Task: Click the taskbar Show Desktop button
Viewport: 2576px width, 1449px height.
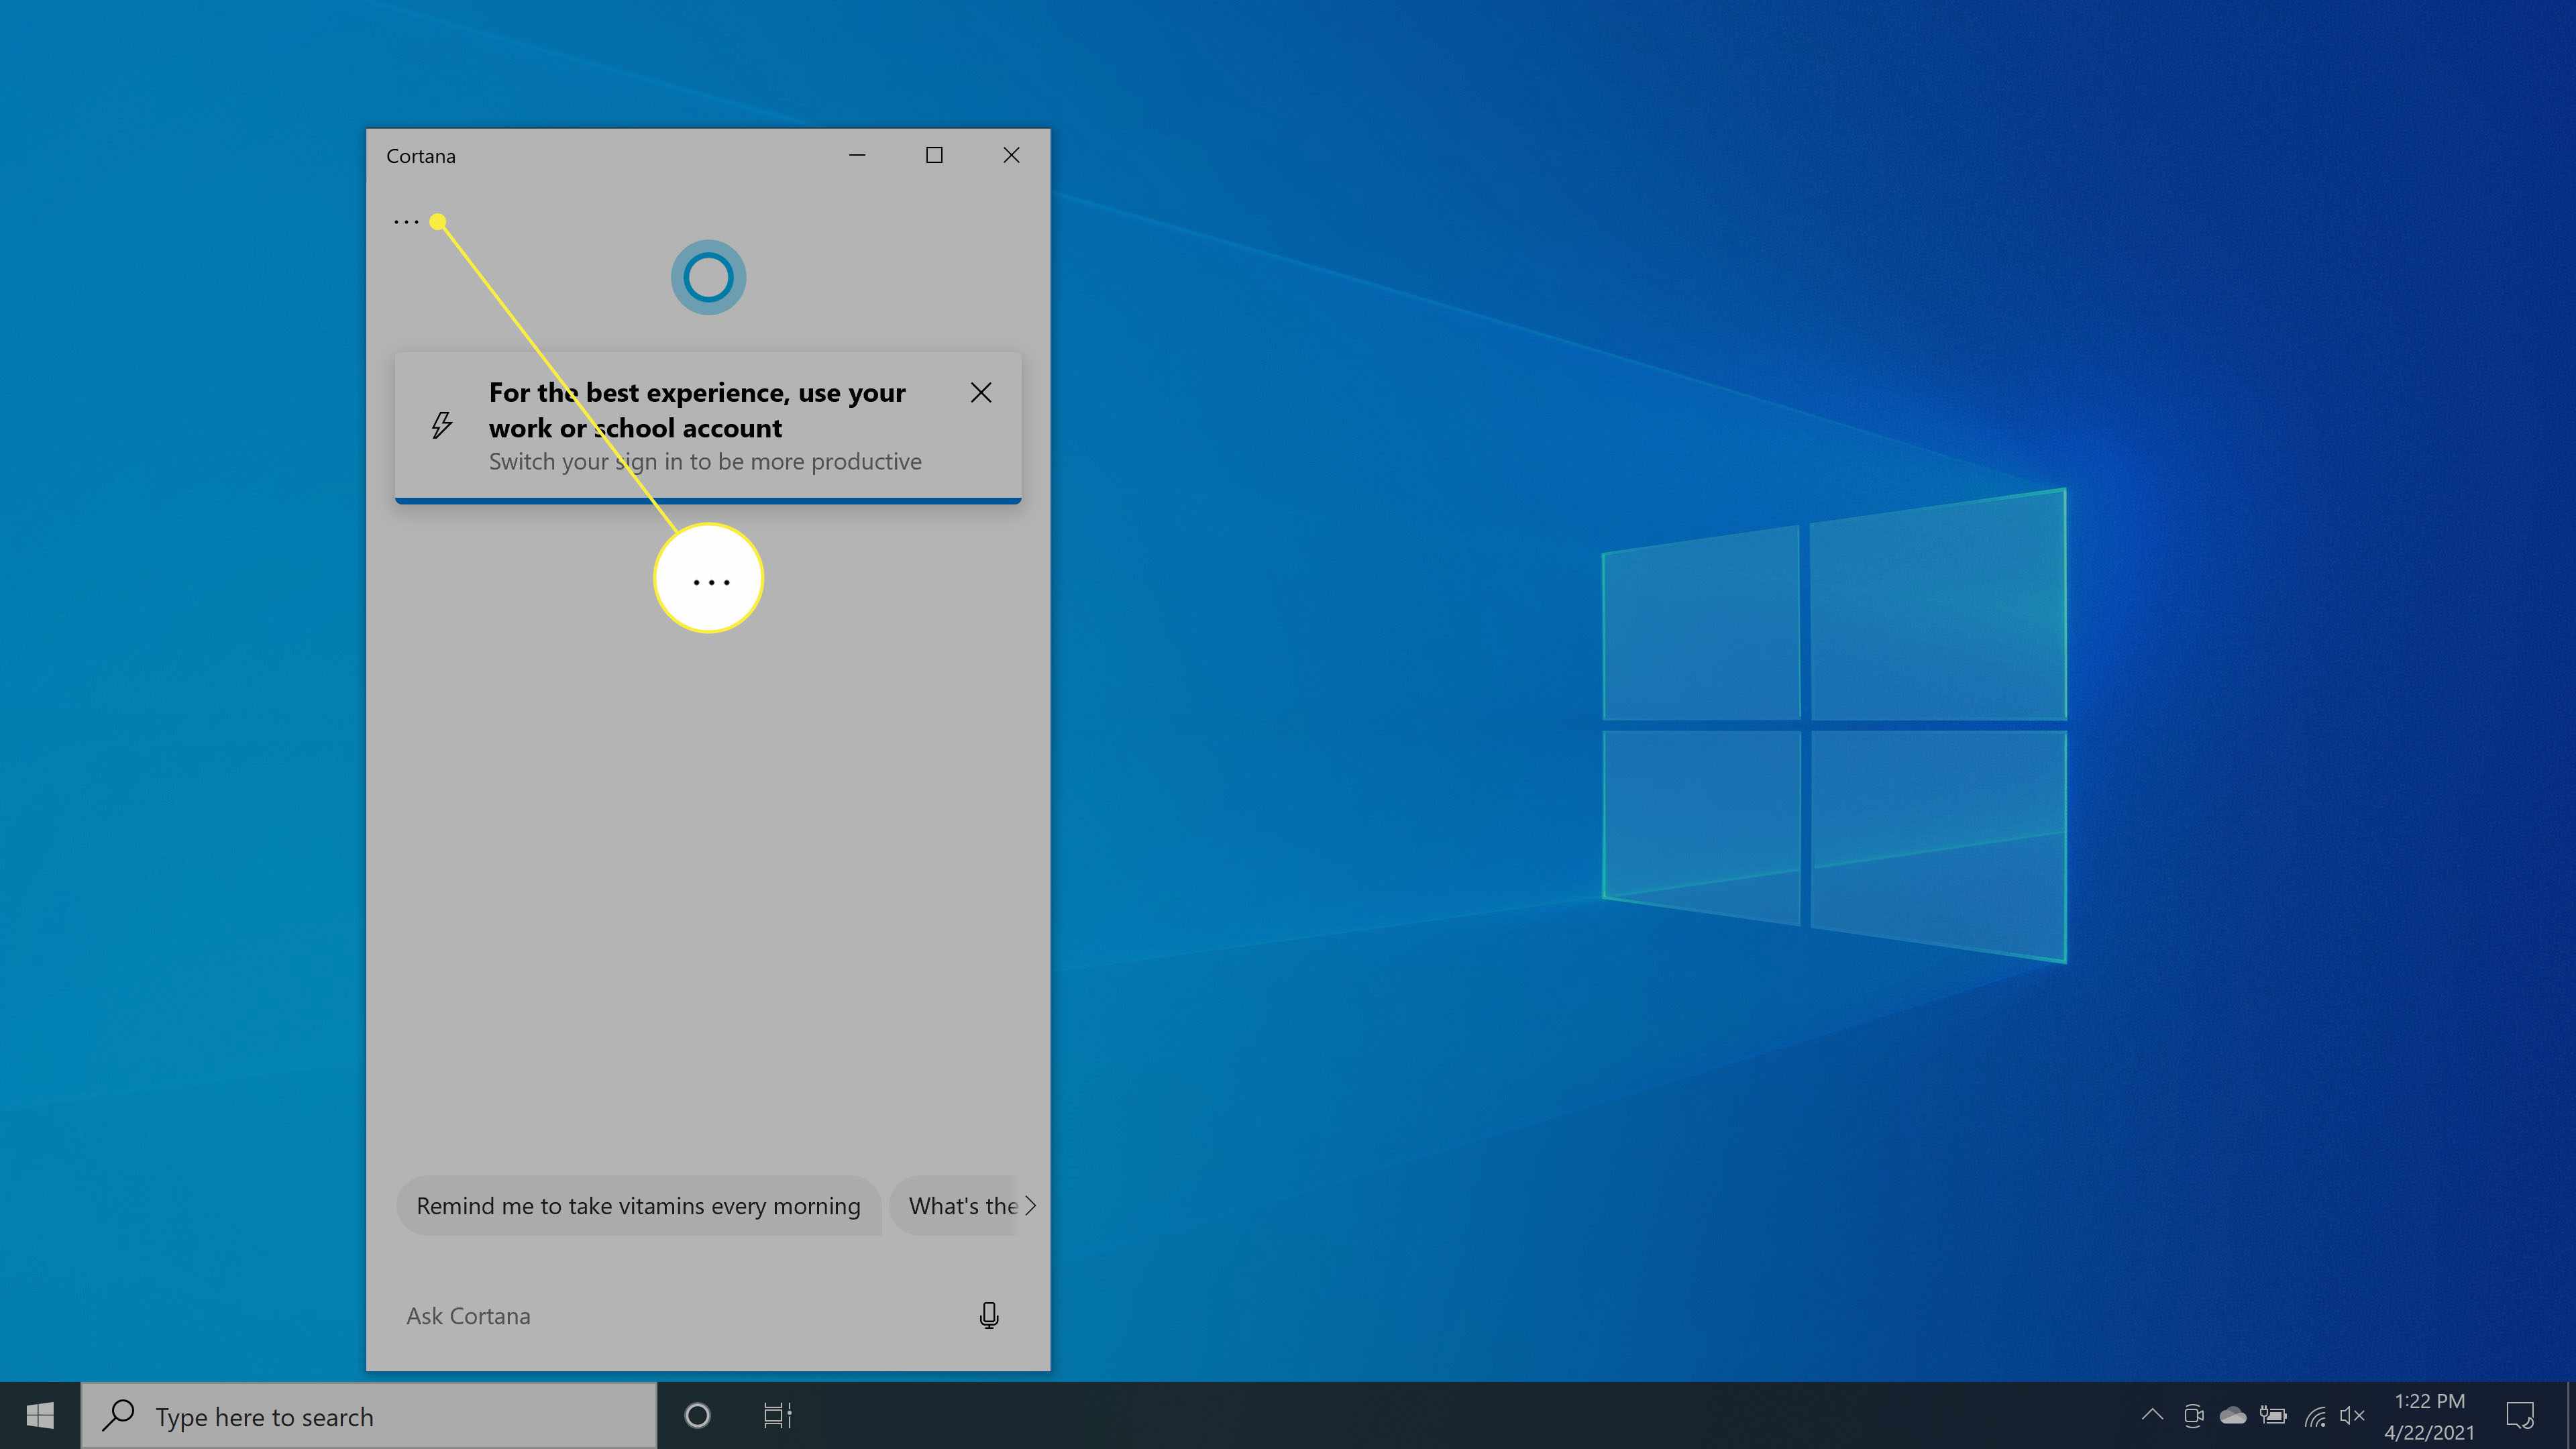Action: pos(2569,1415)
